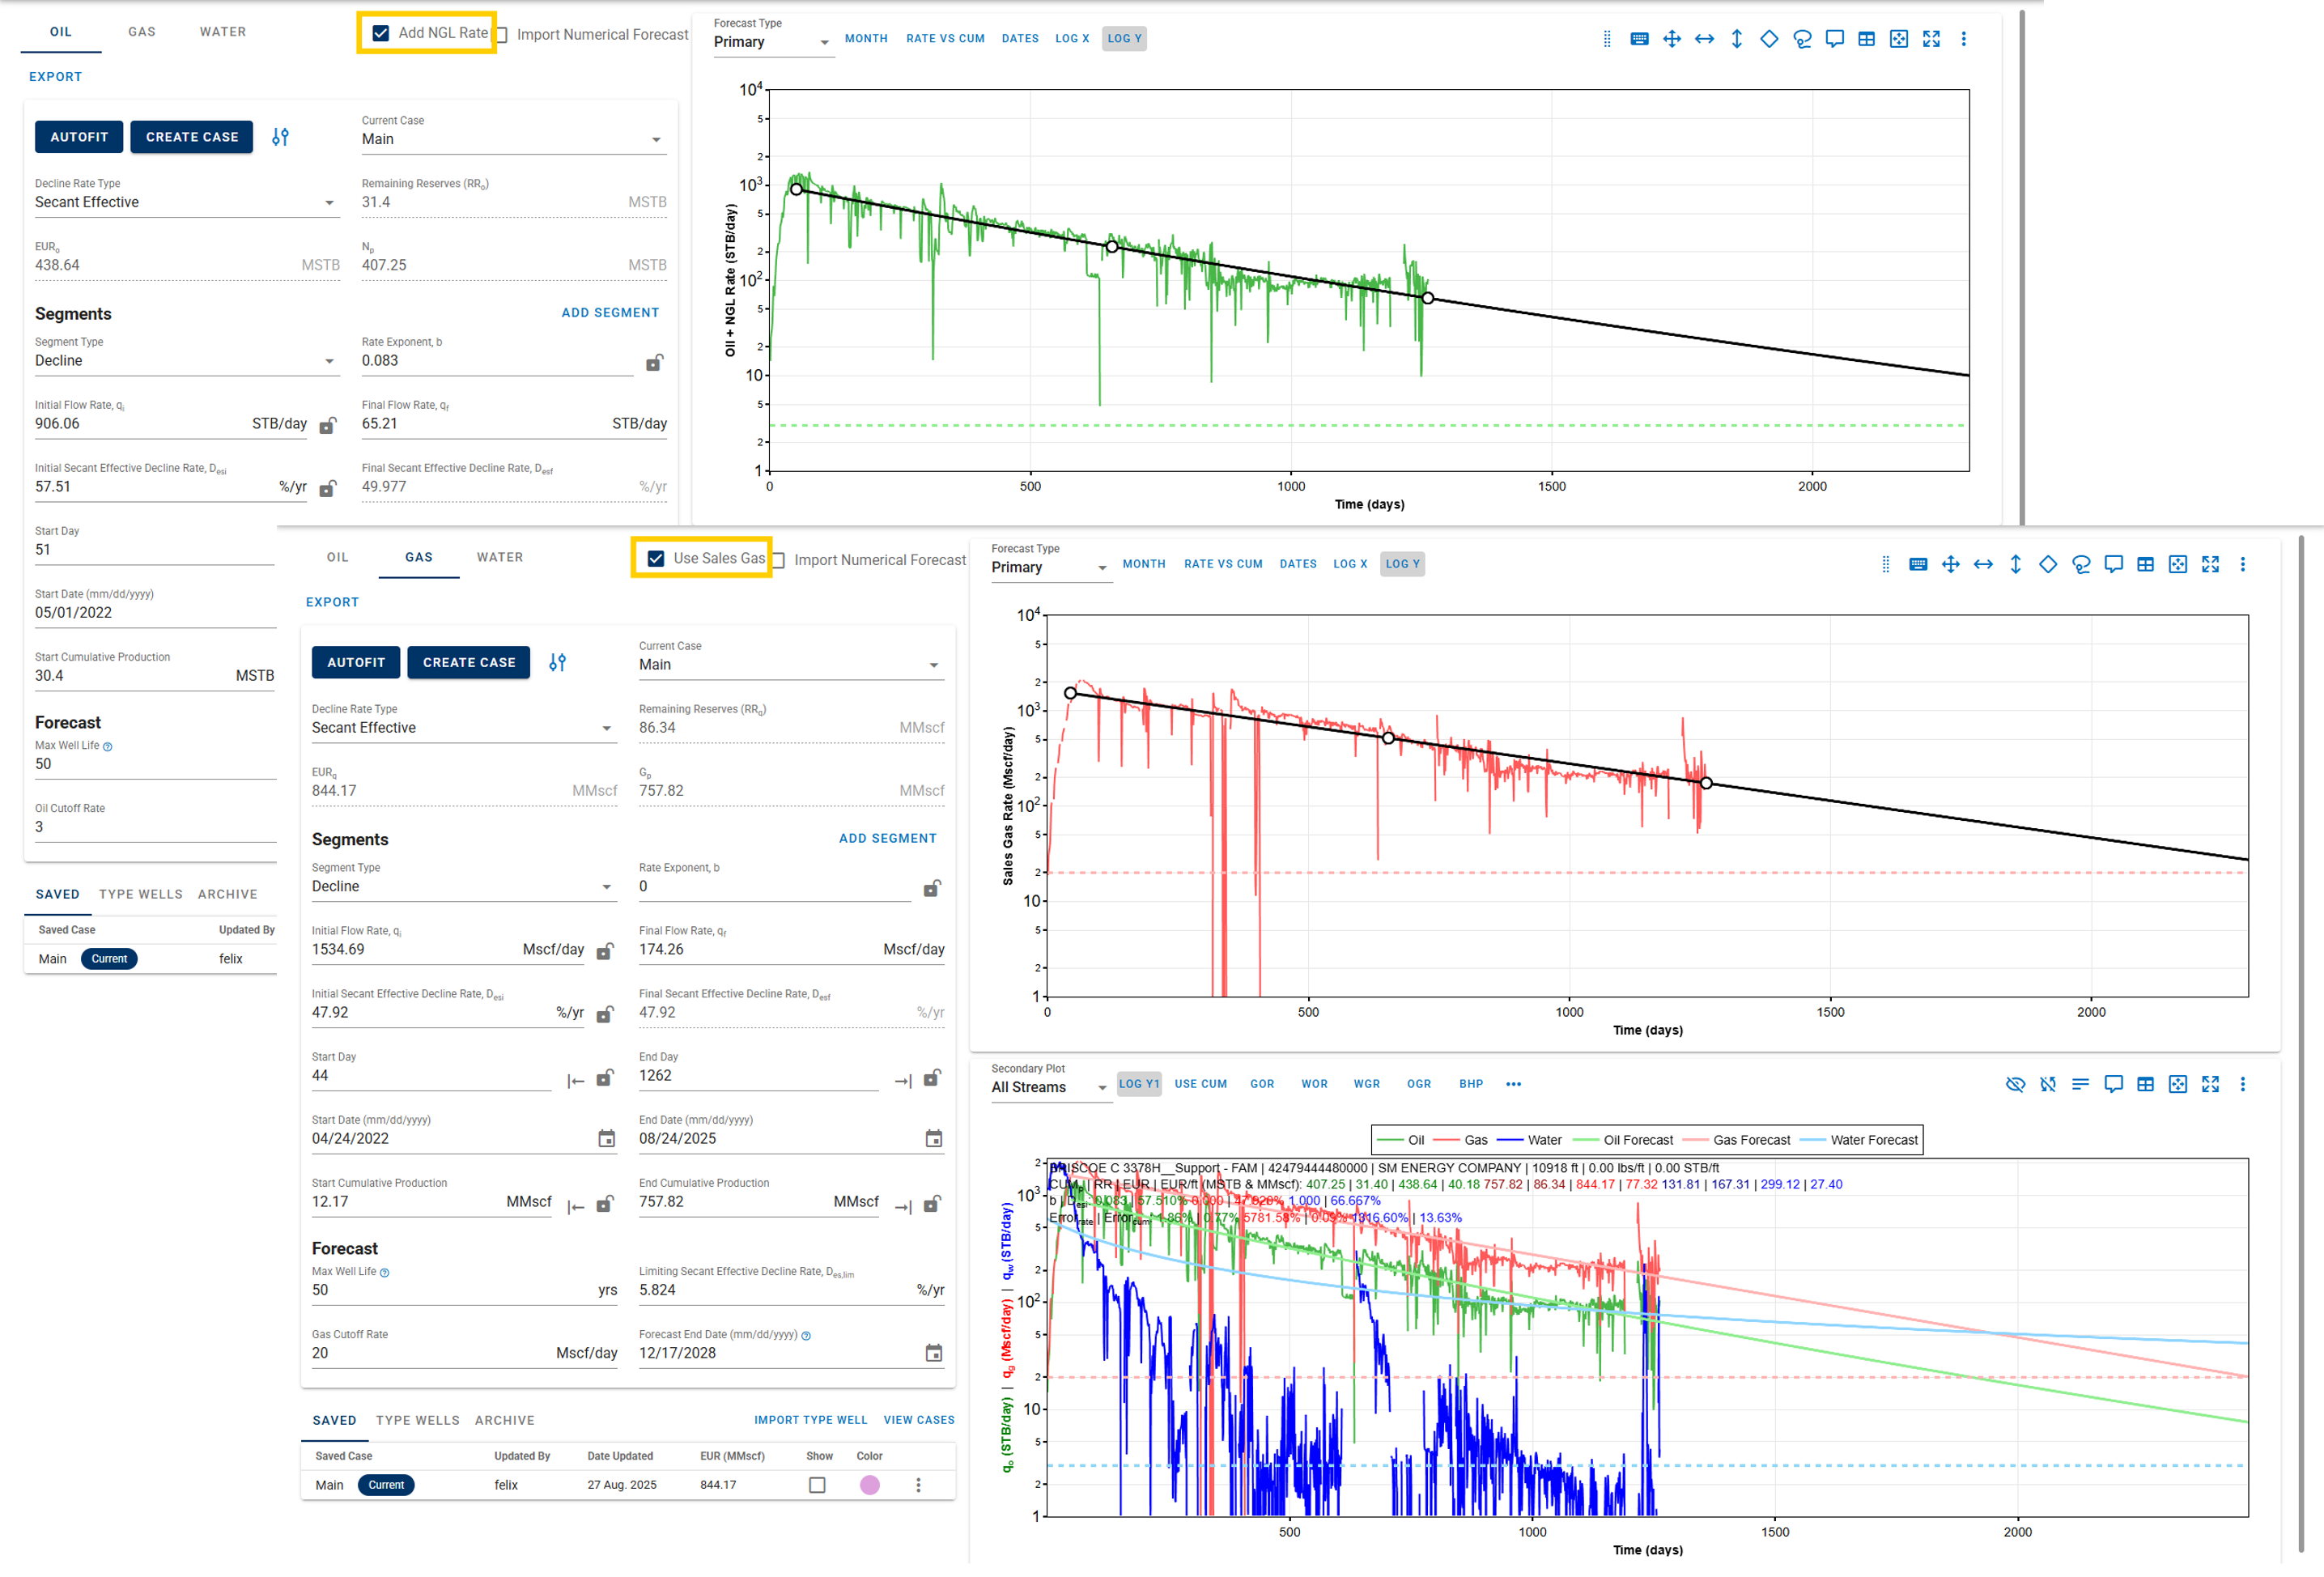The height and width of the screenshot is (1577, 2324).
Task: Click three-dot menu on Main saved case row
Action: click(x=918, y=1485)
